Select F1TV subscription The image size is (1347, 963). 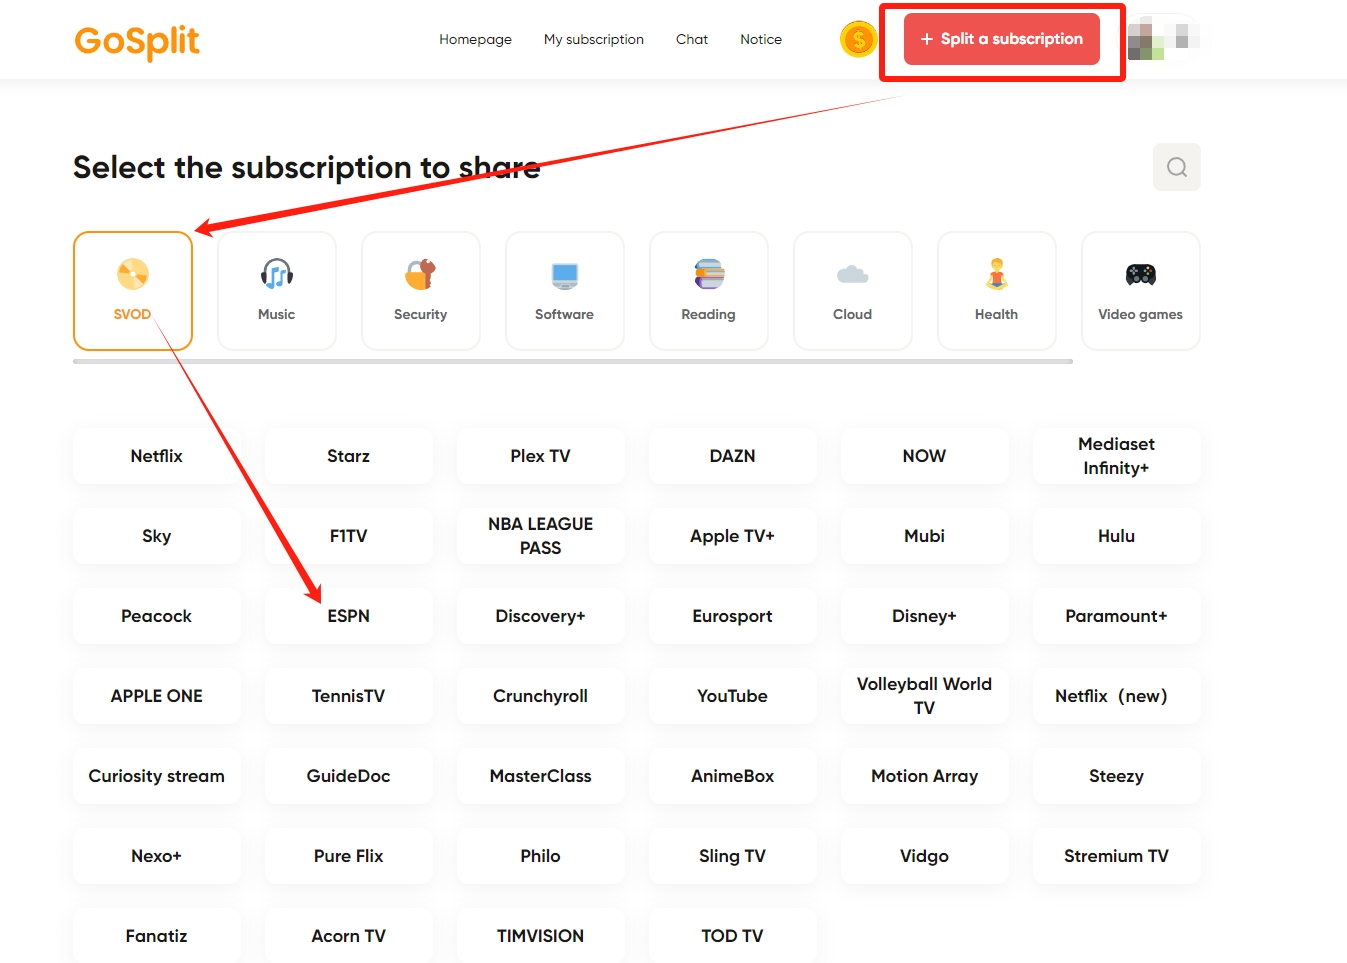click(349, 536)
